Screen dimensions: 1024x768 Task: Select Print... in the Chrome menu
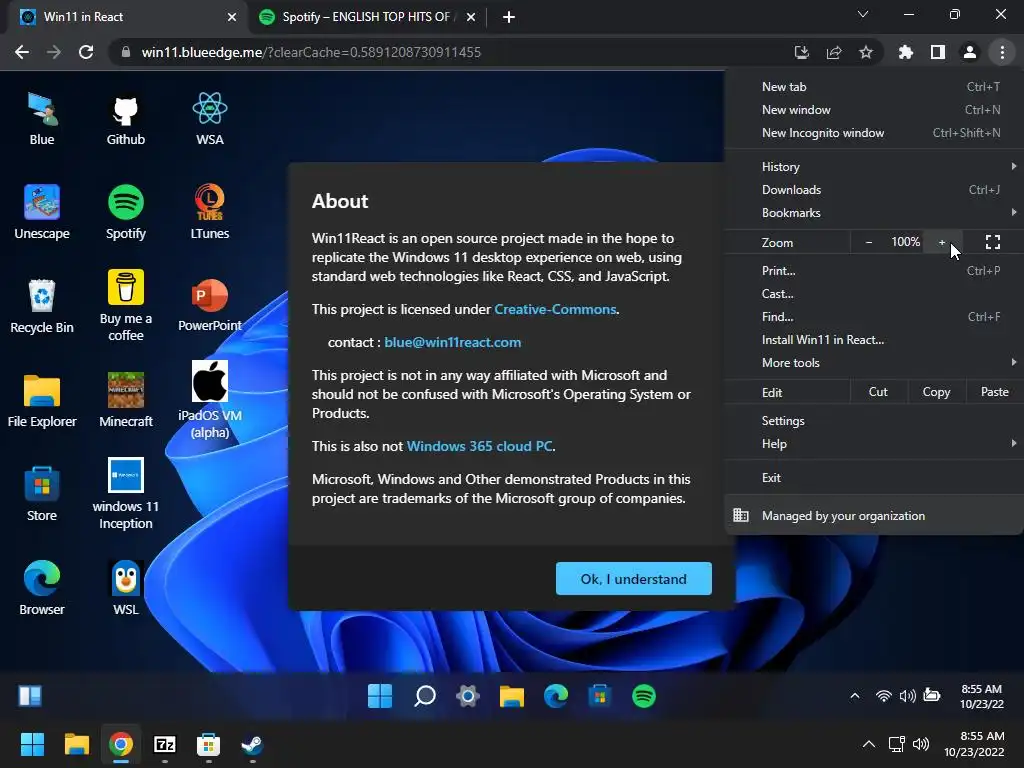[874, 270]
